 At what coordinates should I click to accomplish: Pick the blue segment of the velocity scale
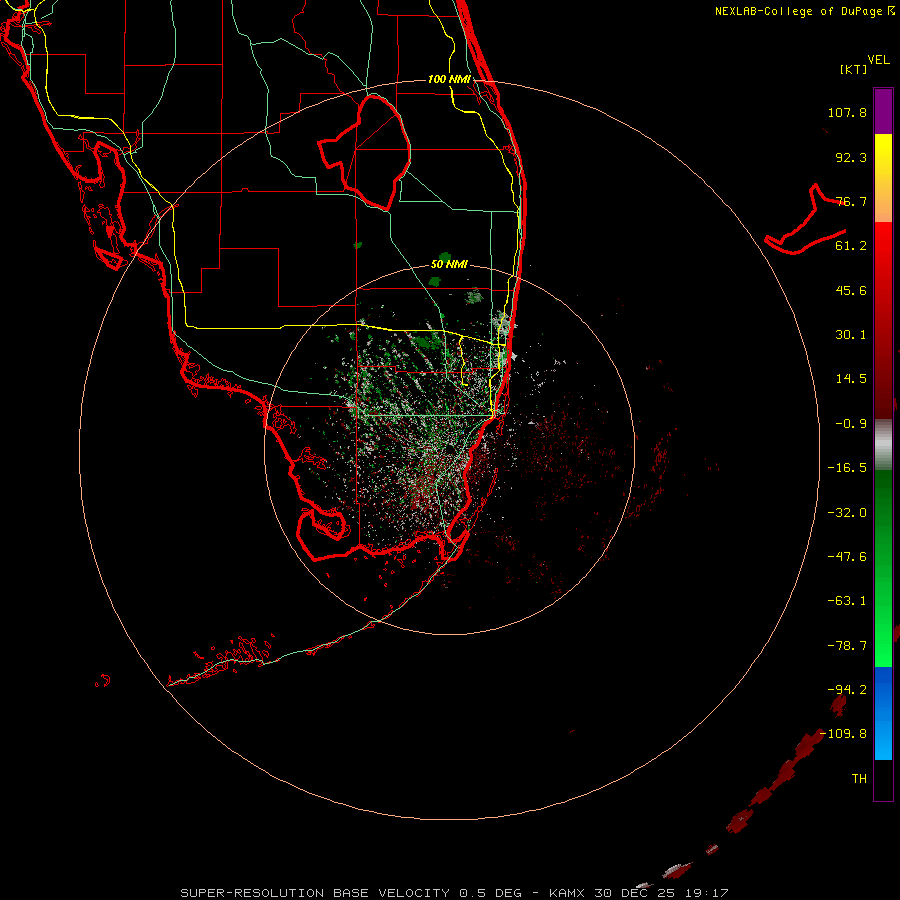click(883, 713)
